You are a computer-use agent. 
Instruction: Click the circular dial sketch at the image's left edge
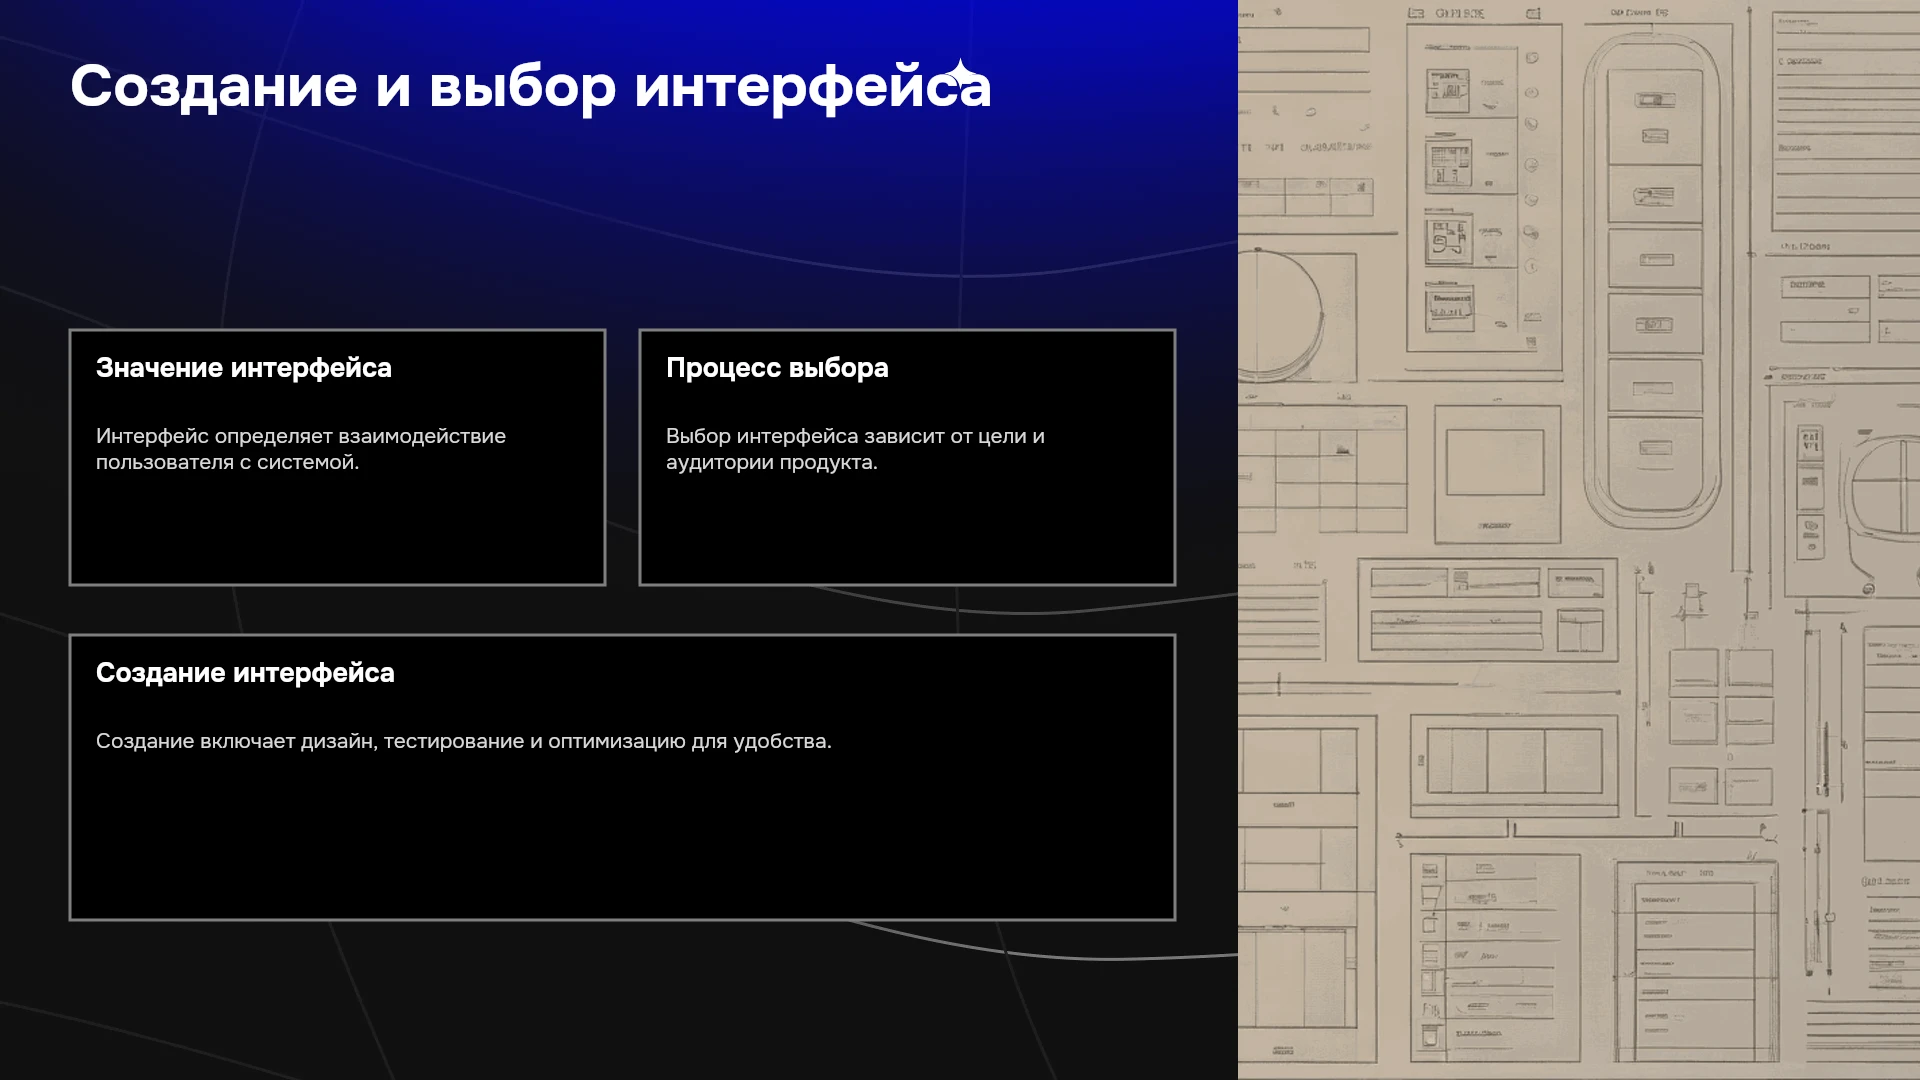pos(1282,313)
